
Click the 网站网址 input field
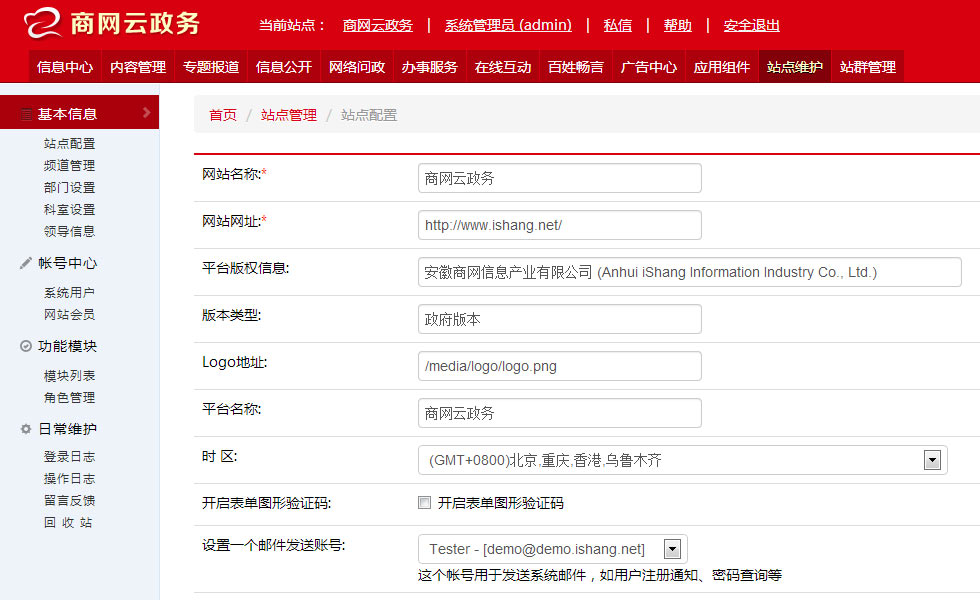559,225
